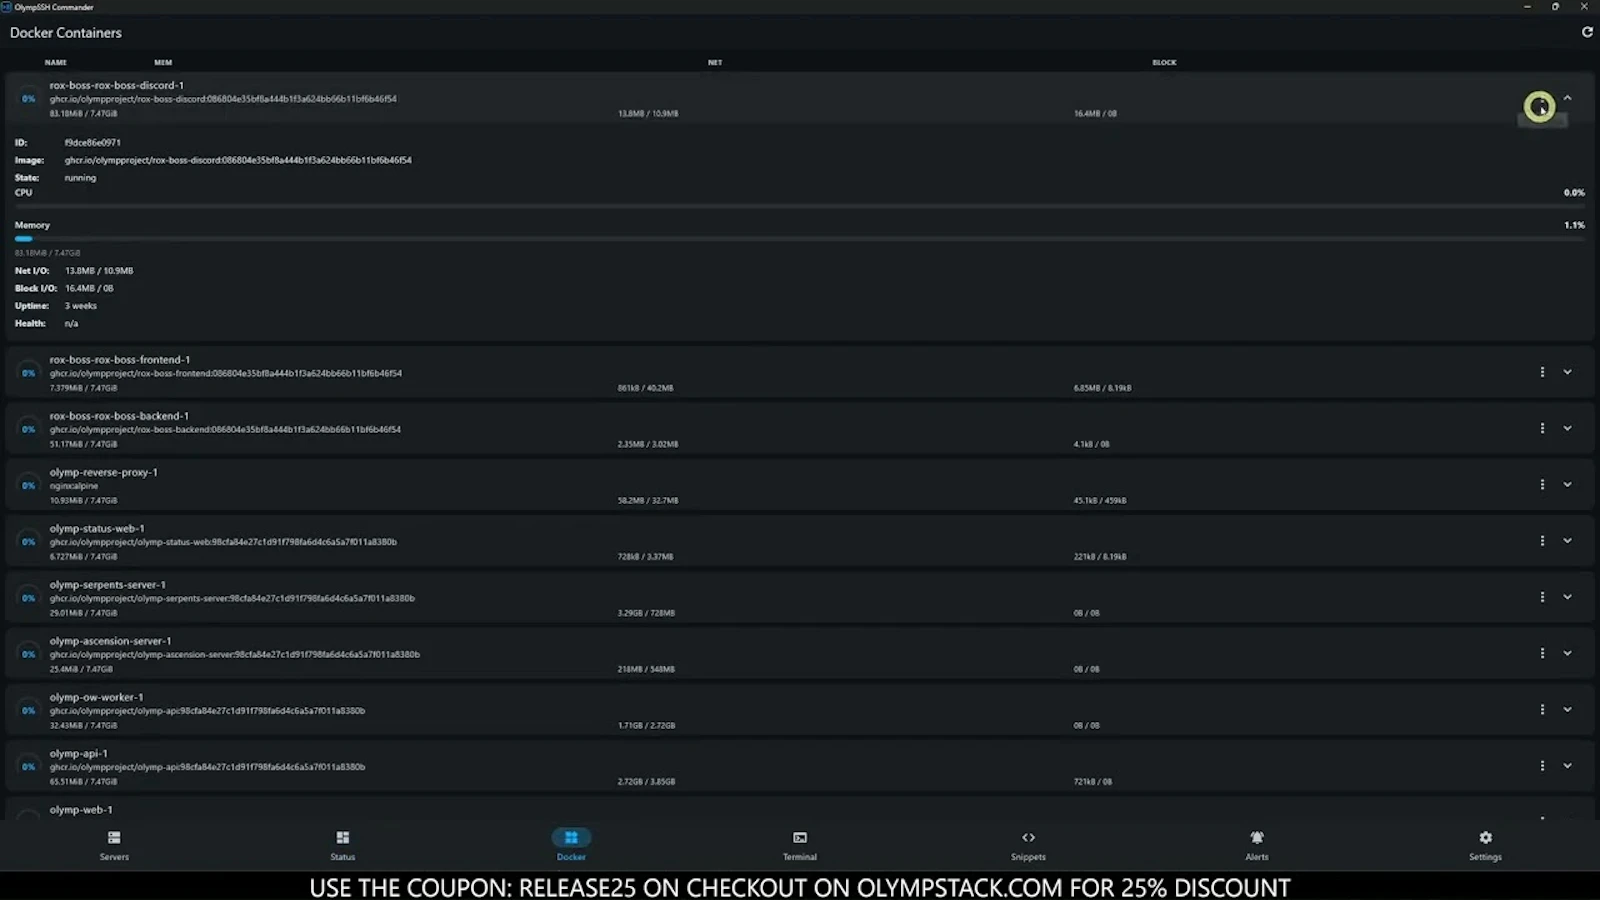The image size is (1600, 900).
Task: Select the rox-boss-rox-boss-backend-1 container name
Action: [x=119, y=415]
